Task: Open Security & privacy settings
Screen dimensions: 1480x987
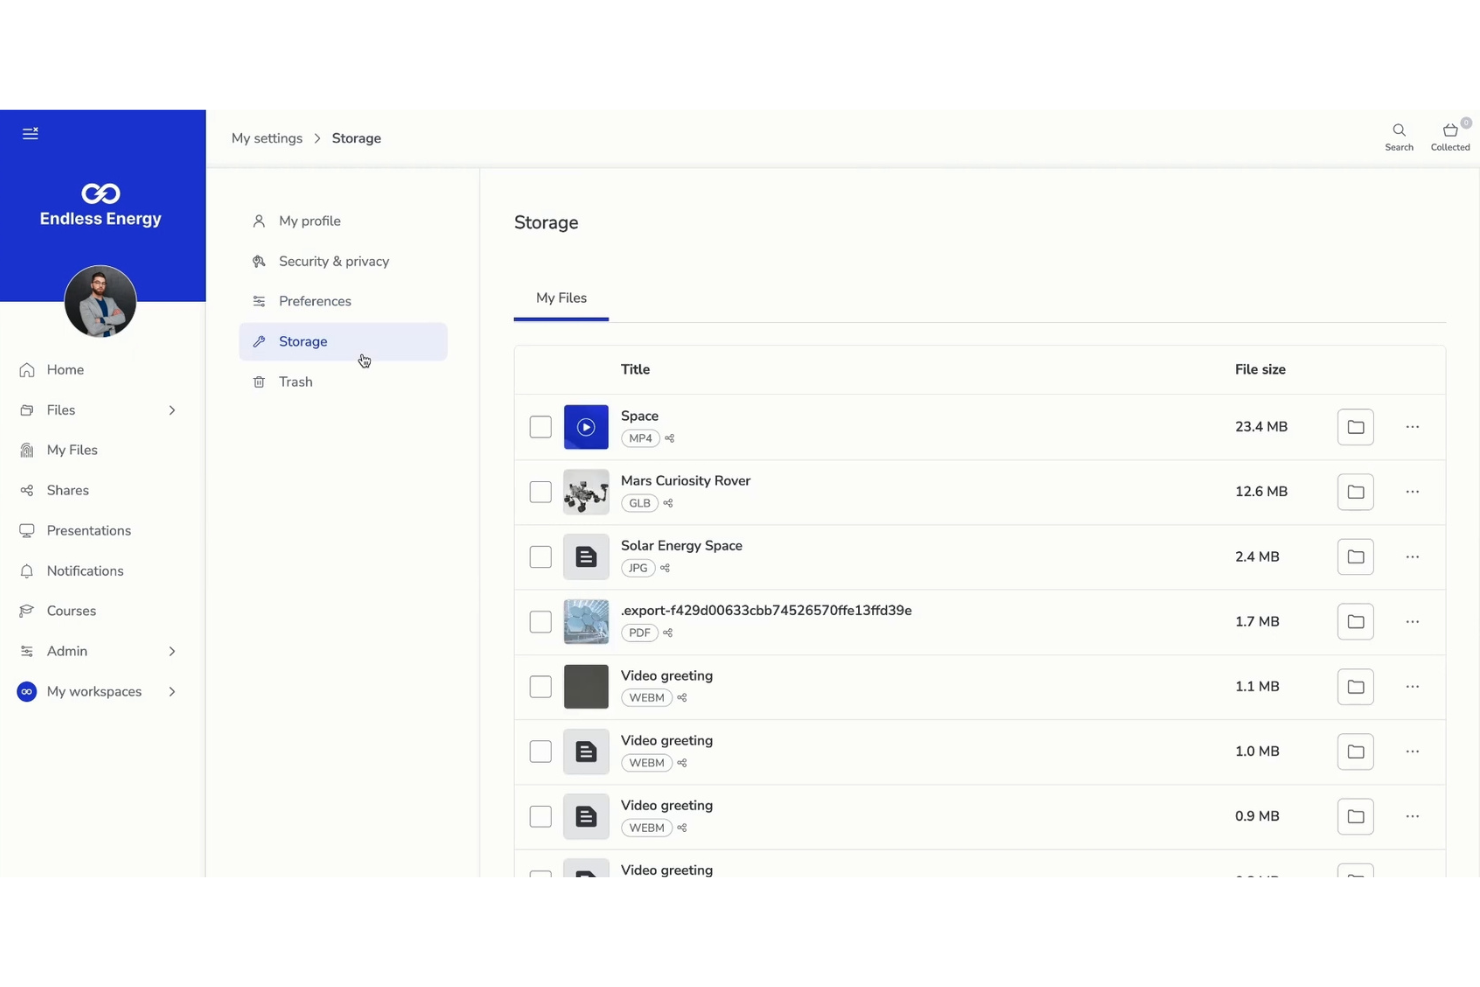Action: point(334,261)
